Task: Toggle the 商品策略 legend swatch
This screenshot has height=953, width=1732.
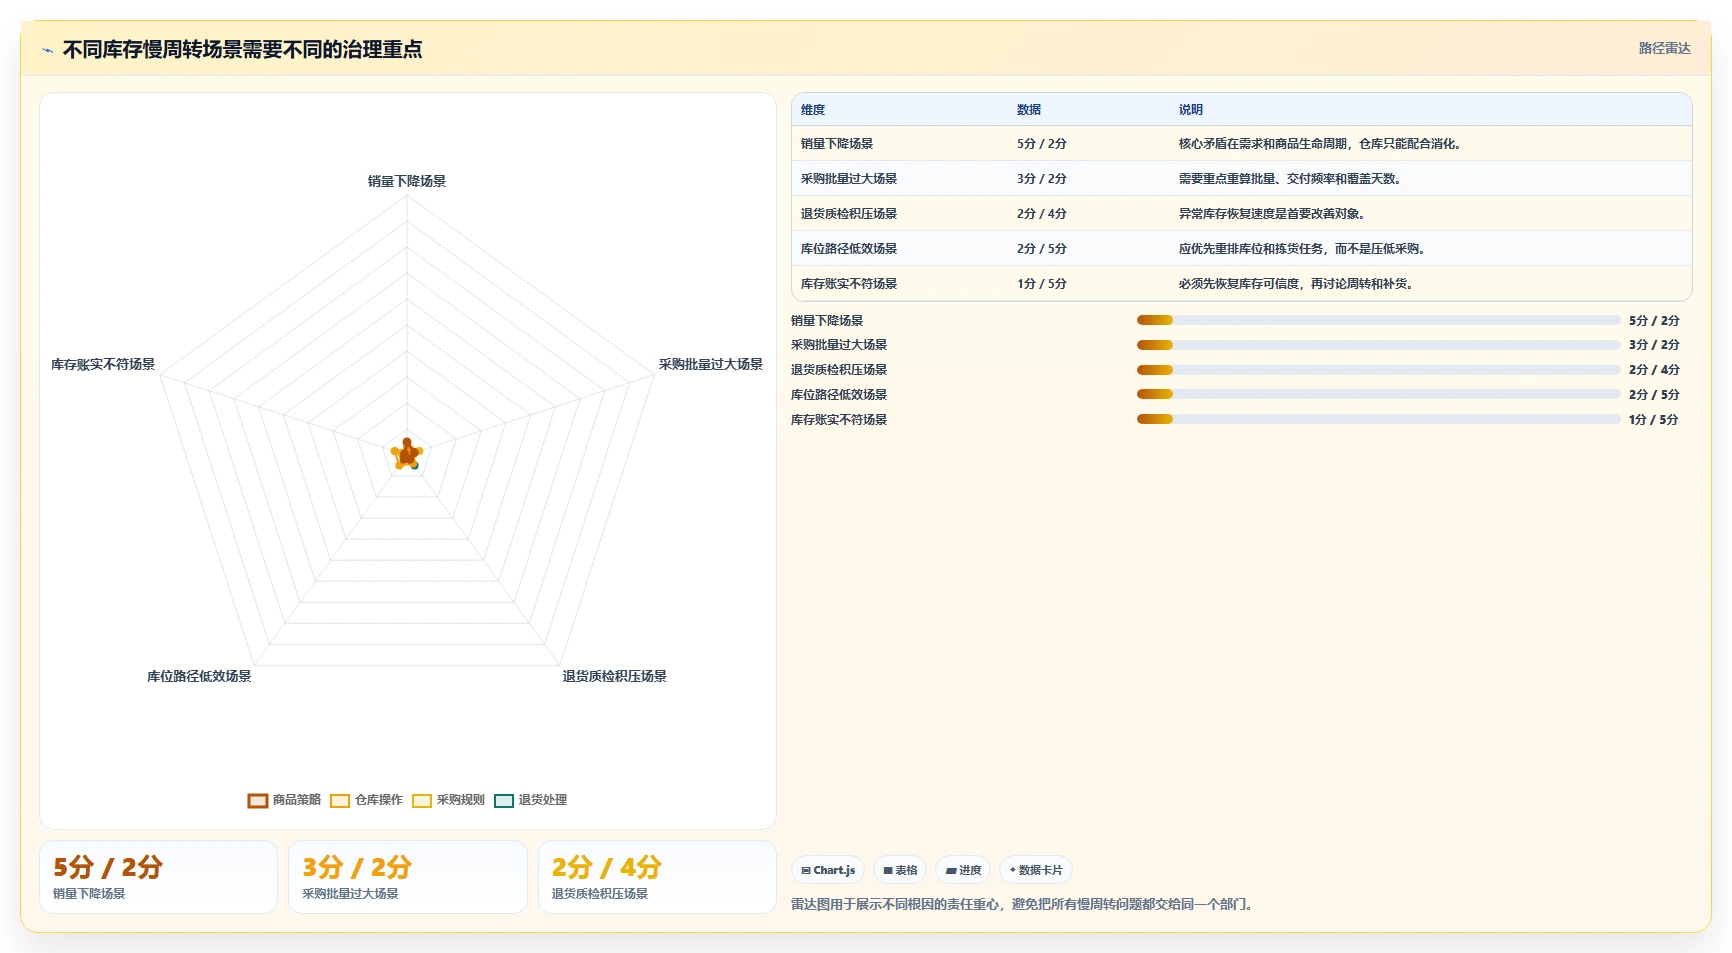Action: [x=258, y=800]
